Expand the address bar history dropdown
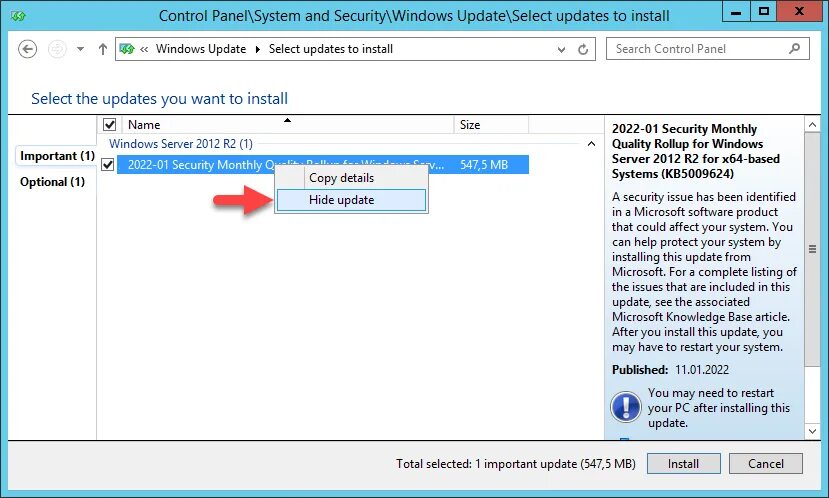829x498 pixels. [561, 49]
